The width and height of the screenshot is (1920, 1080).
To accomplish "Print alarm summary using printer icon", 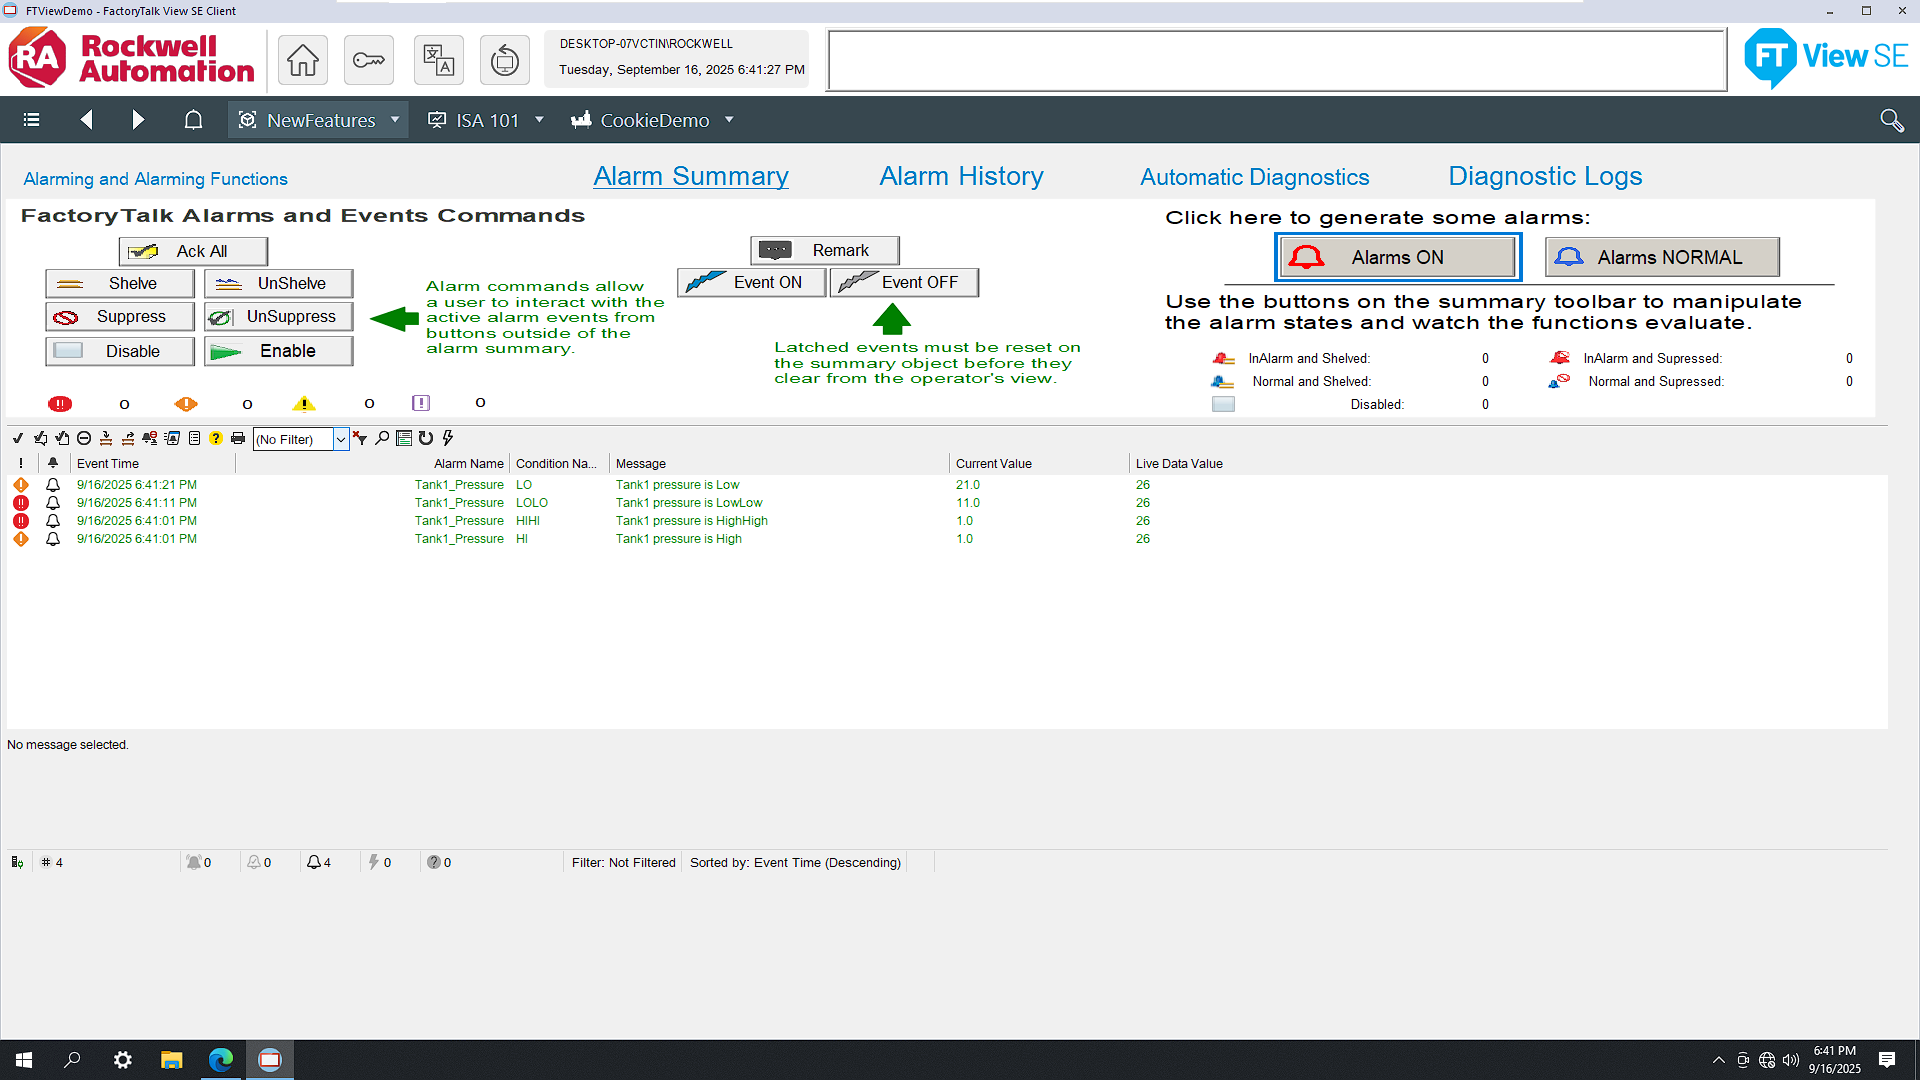I will pos(238,438).
